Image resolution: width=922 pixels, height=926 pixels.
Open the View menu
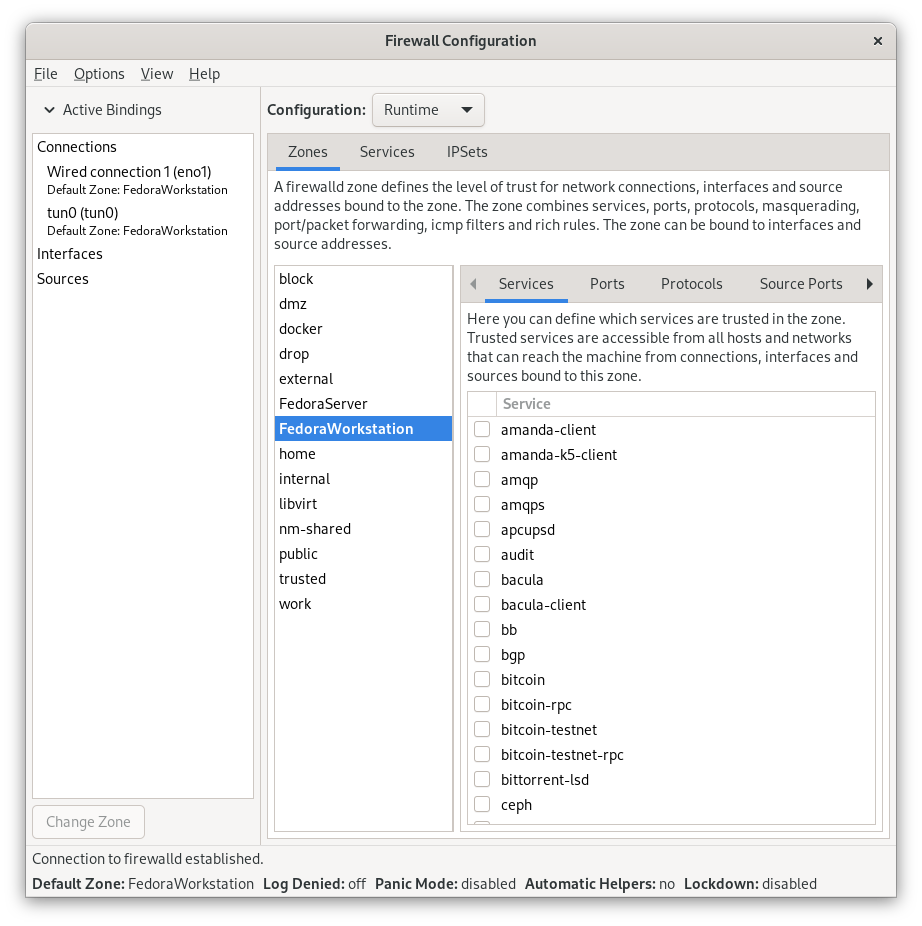coord(156,73)
